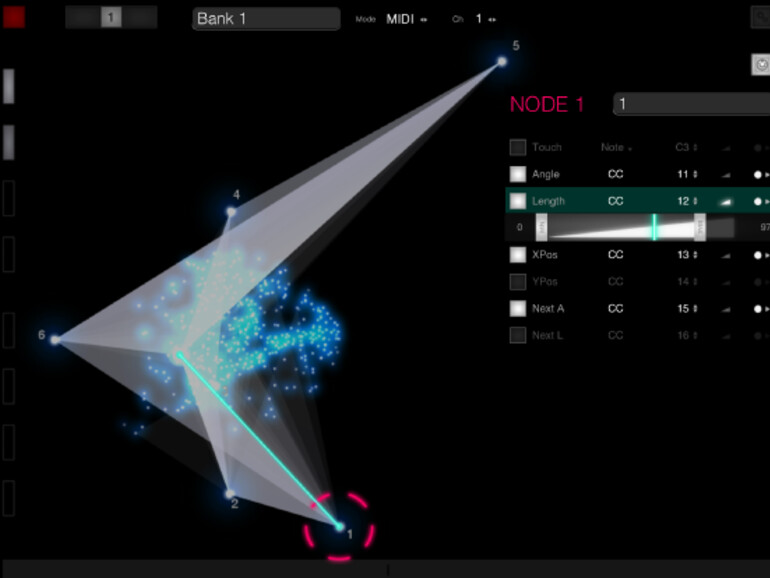The image size is (770, 578).
Task: Open the curve shape icon in YPos row
Action: (x=725, y=282)
